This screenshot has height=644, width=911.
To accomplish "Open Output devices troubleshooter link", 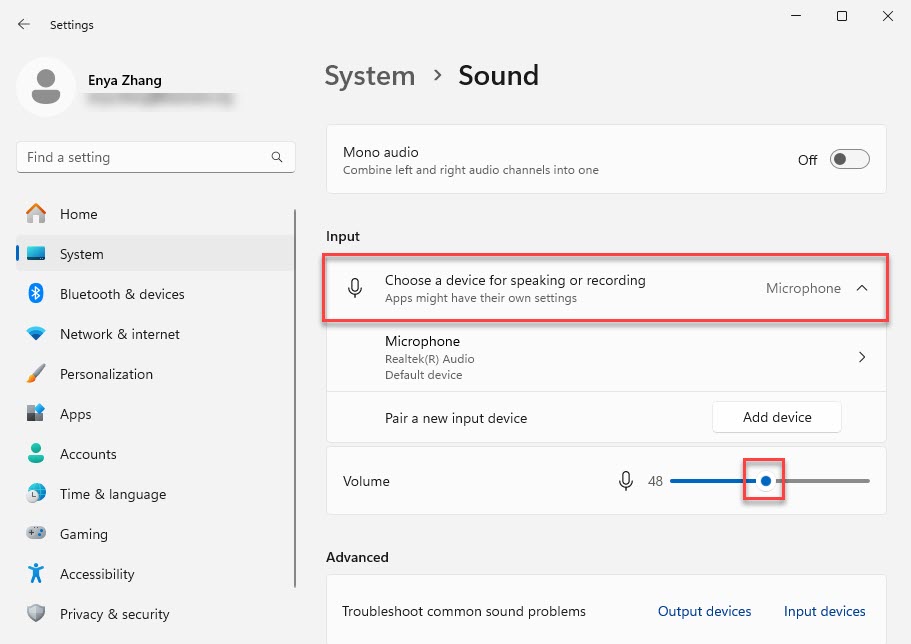I will click(704, 611).
